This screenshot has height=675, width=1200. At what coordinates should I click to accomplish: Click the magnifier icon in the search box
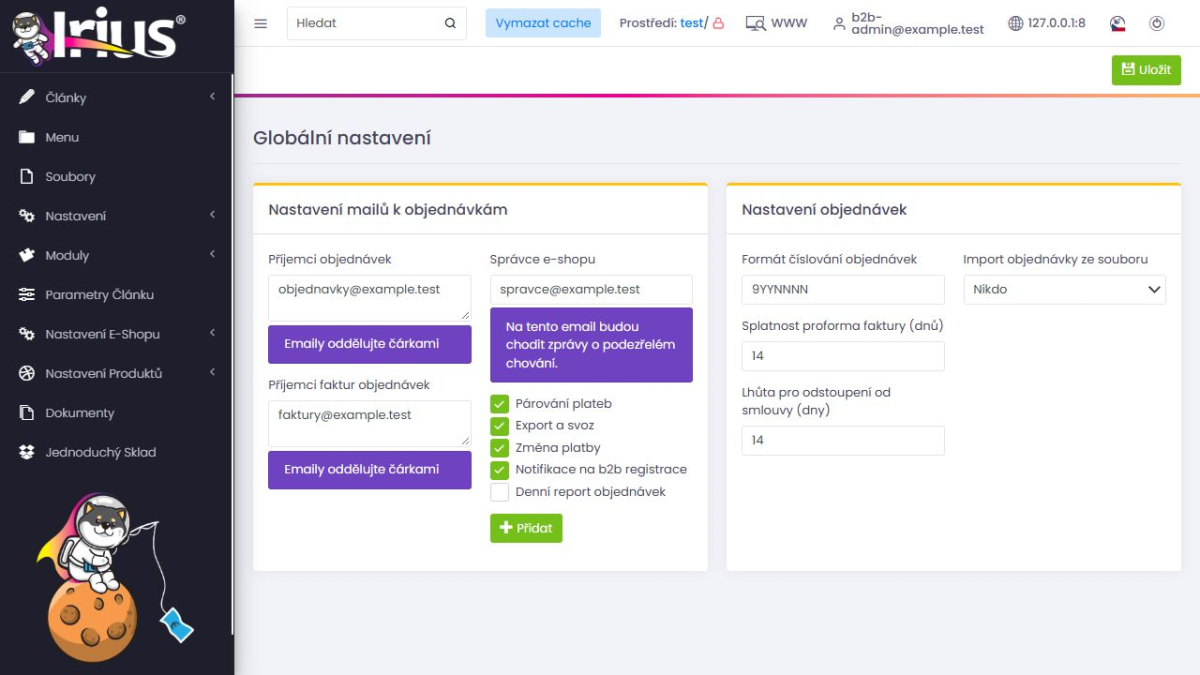point(450,23)
